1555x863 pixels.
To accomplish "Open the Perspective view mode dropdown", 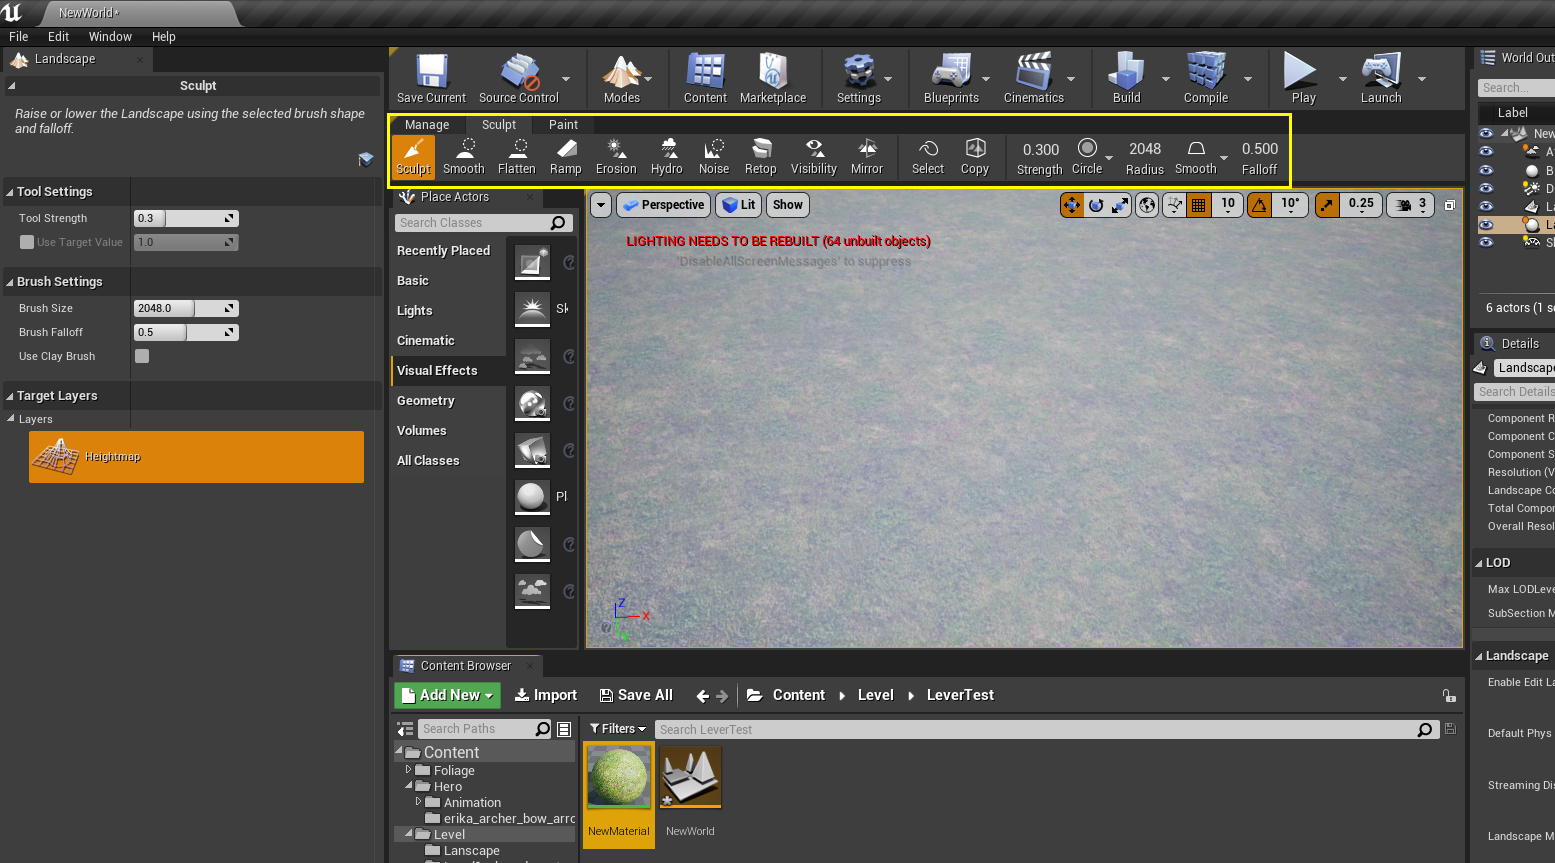I will coord(662,205).
